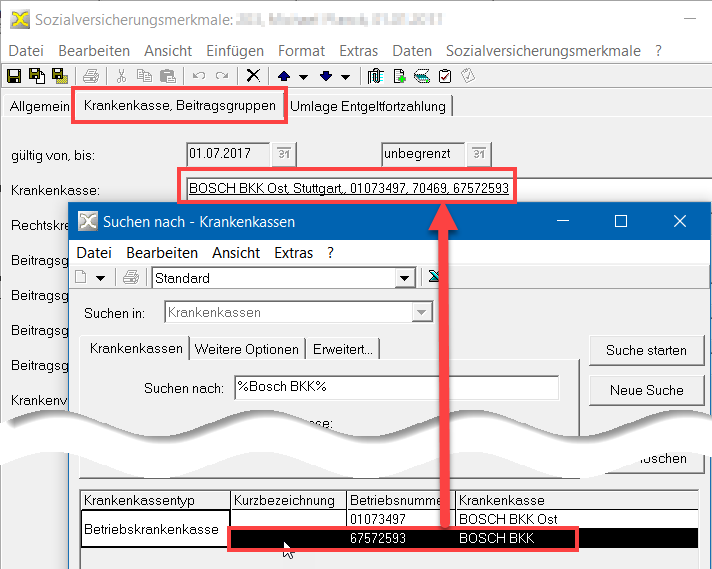This screenshot has height=569, width=712.
Task: Open Ansicht menu in search dialog
Action: (x=236, y=252)
